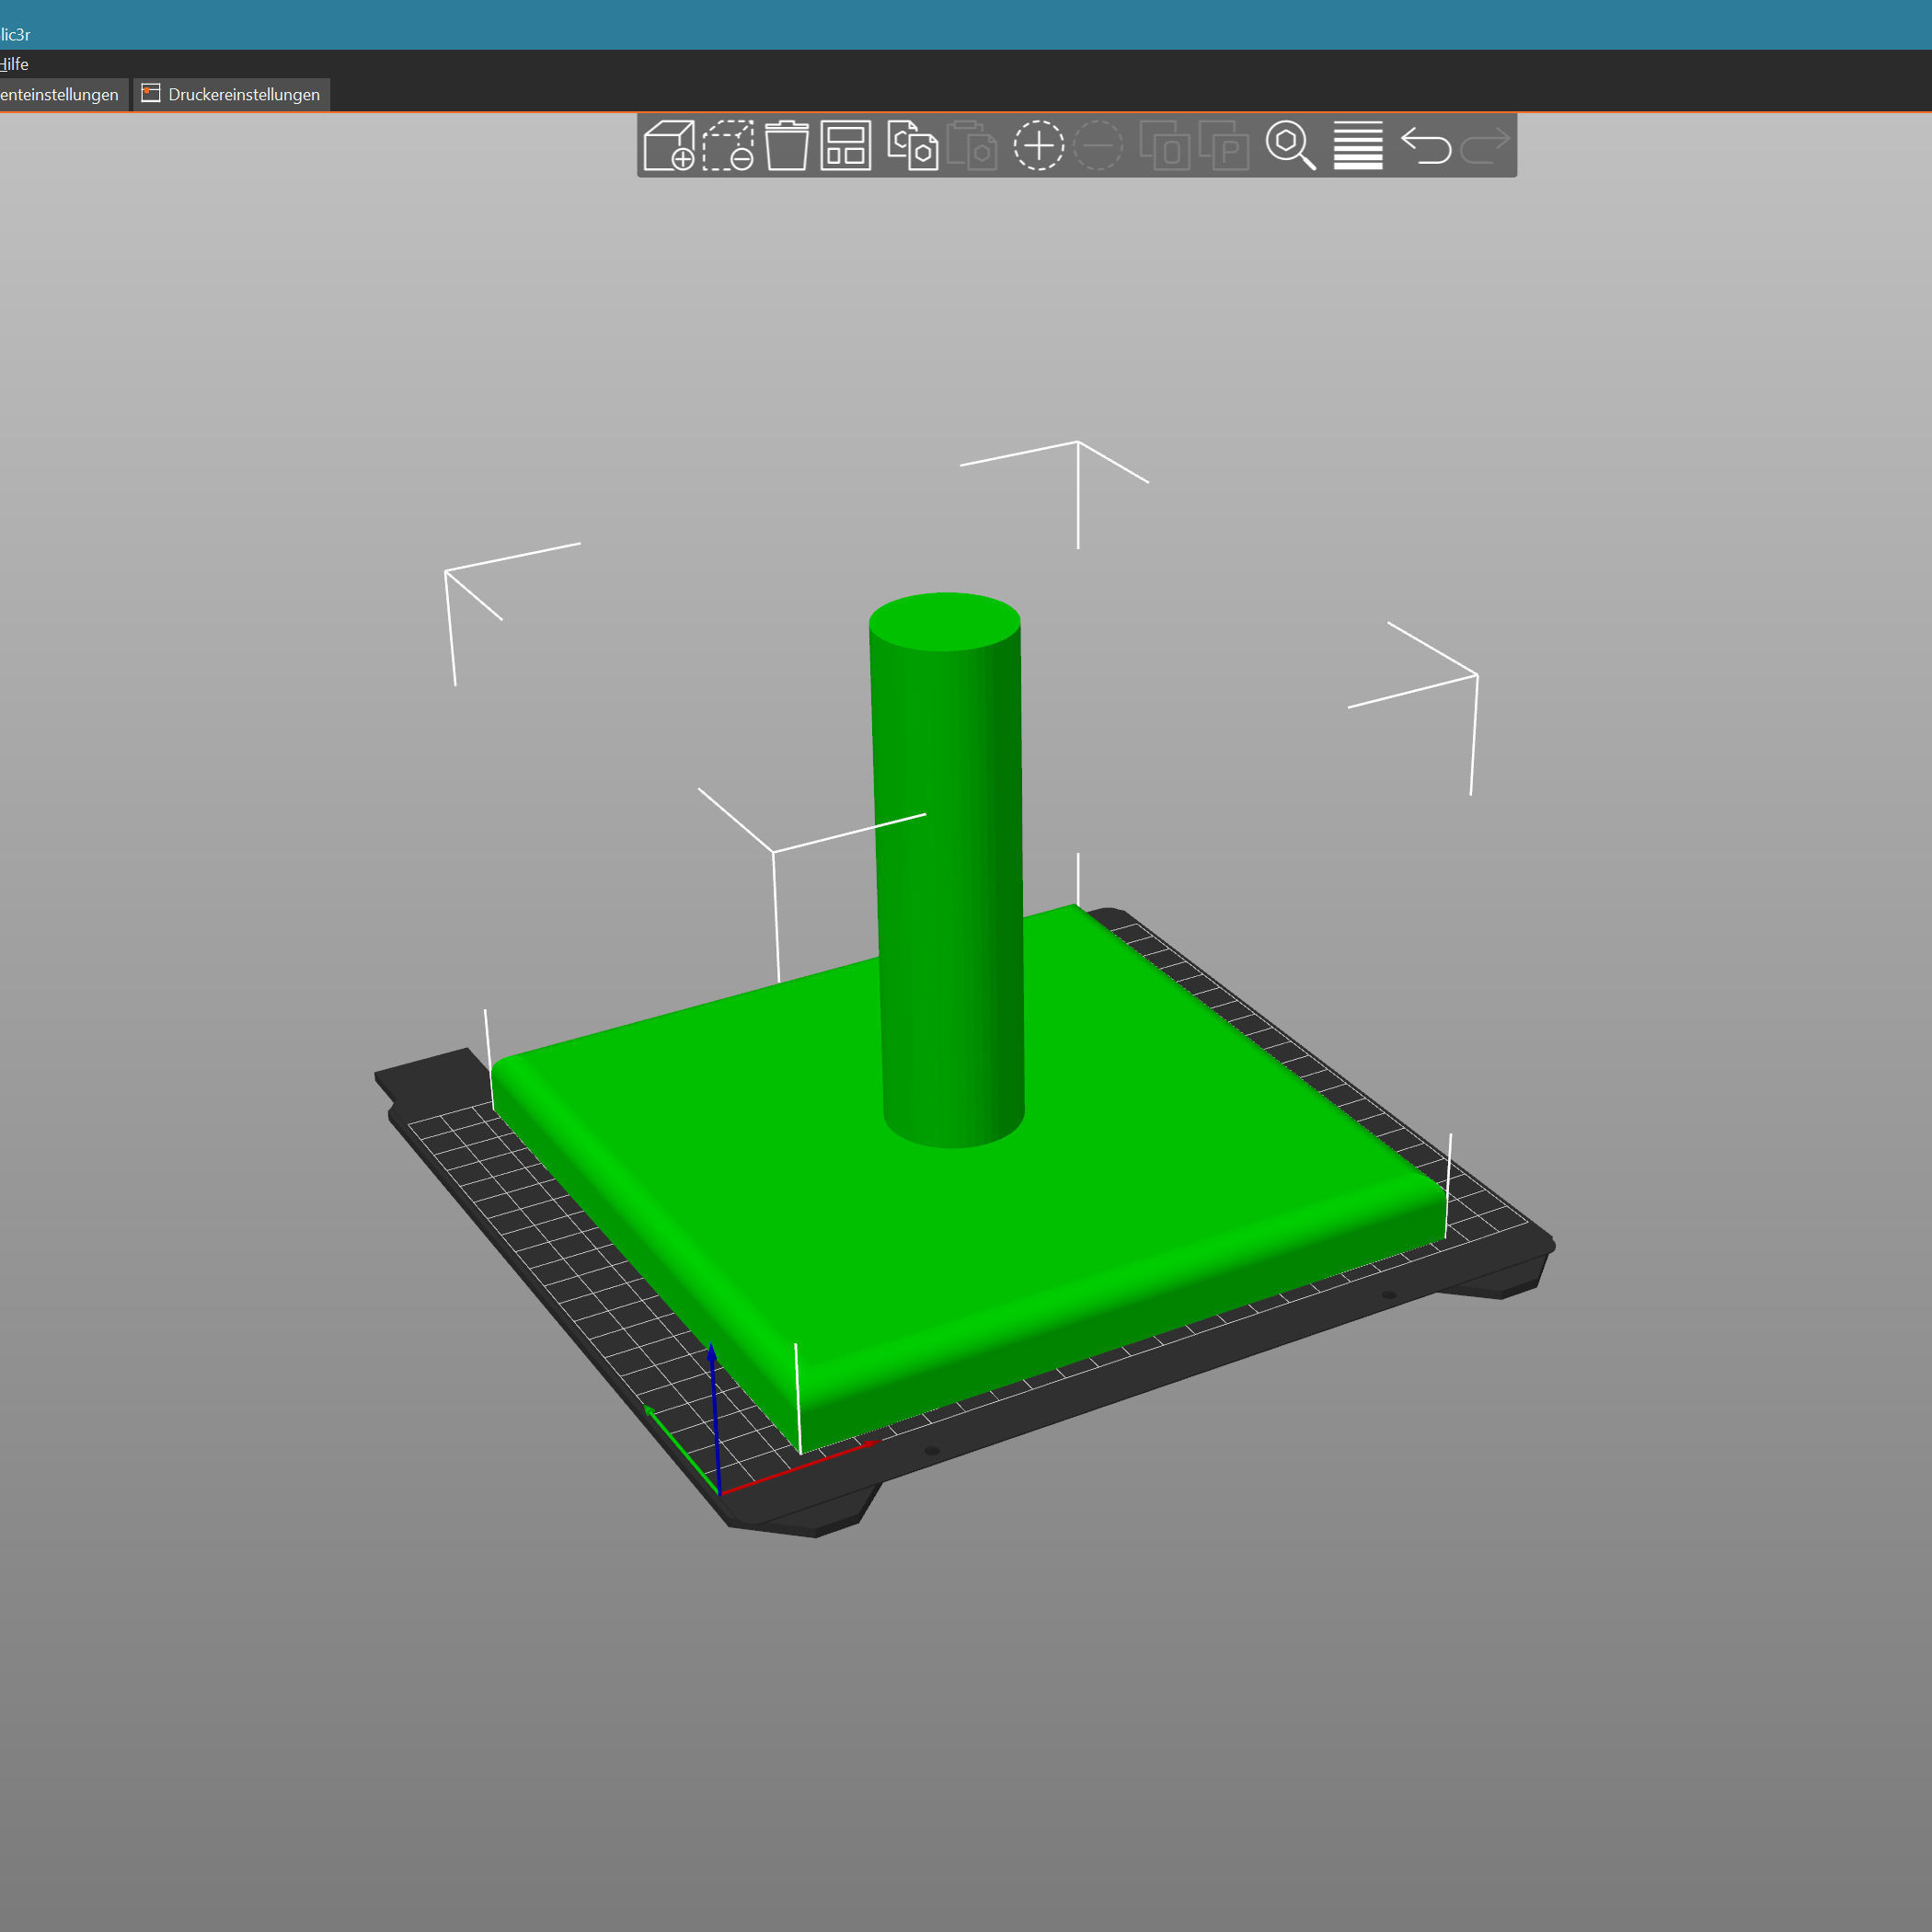1932x1932 pixels.
Task: Click the Delete object dashed-box icon
Action: (x=728, y=146)
